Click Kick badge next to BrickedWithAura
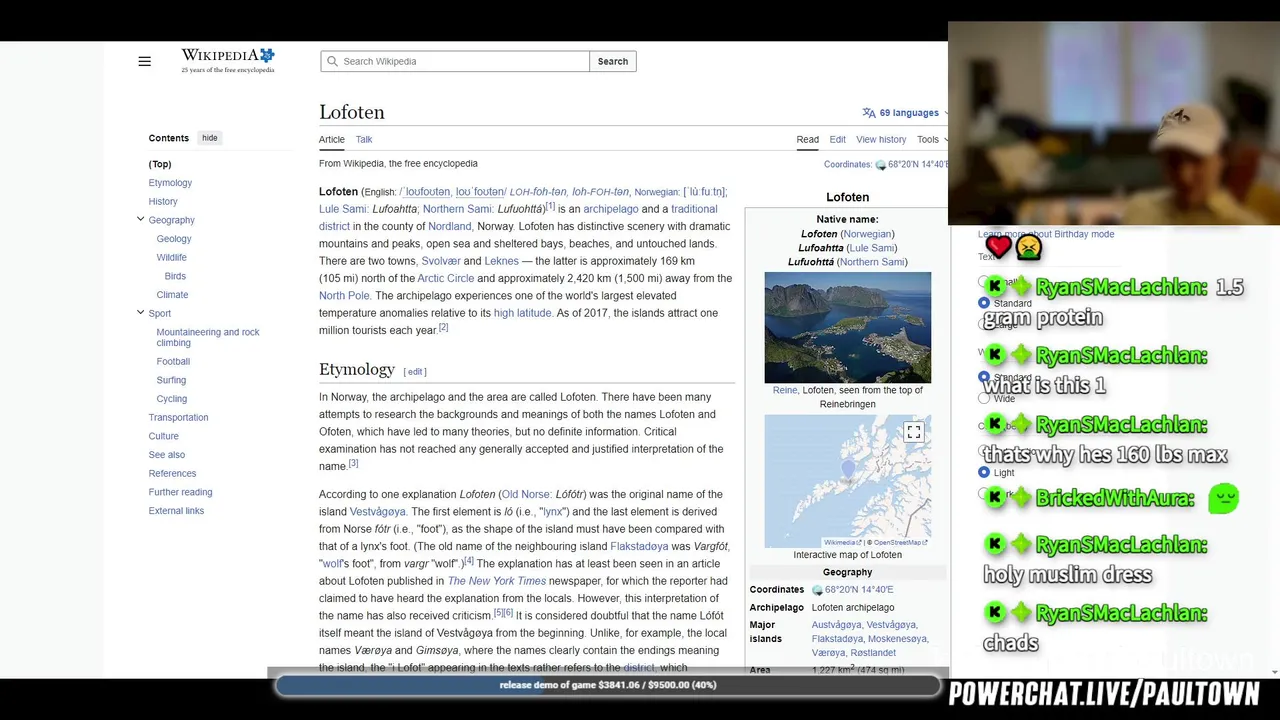The image size is (1280, 720). [995, 497]
